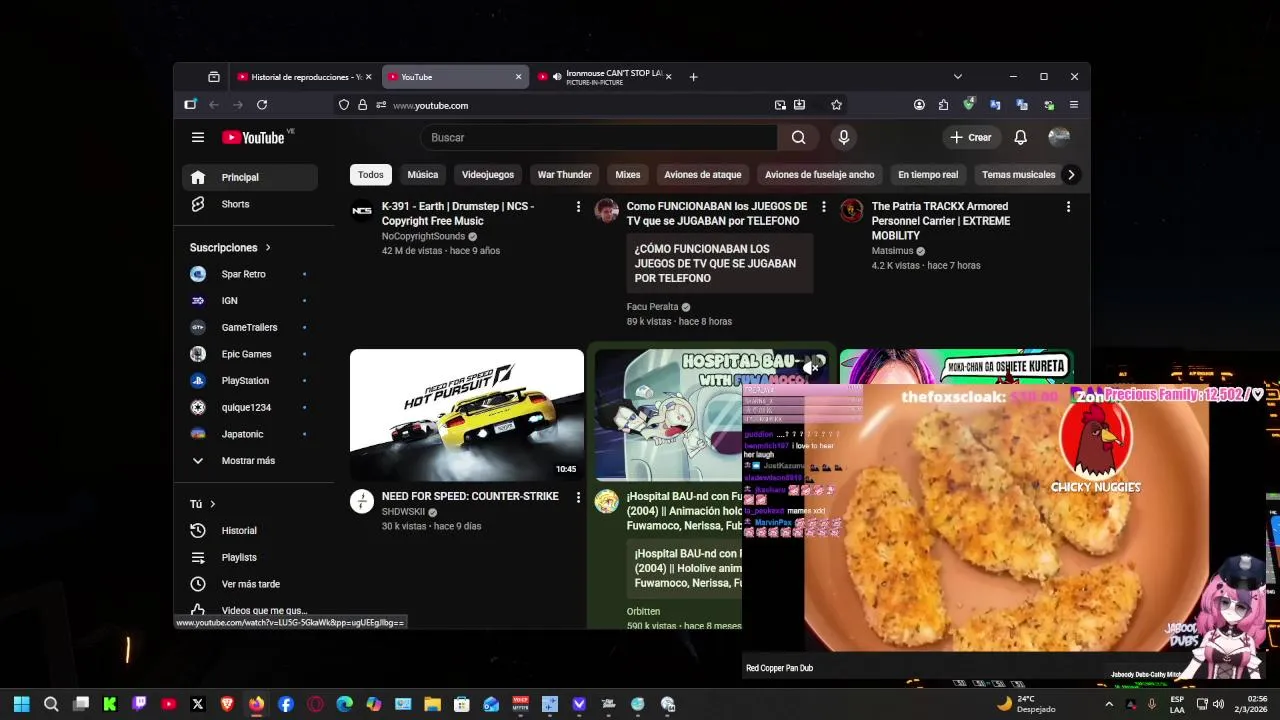Viewport: 1280px width, 720px height.
Task: Open options for K-391 Earth video
Action: (x=578, y=207)
